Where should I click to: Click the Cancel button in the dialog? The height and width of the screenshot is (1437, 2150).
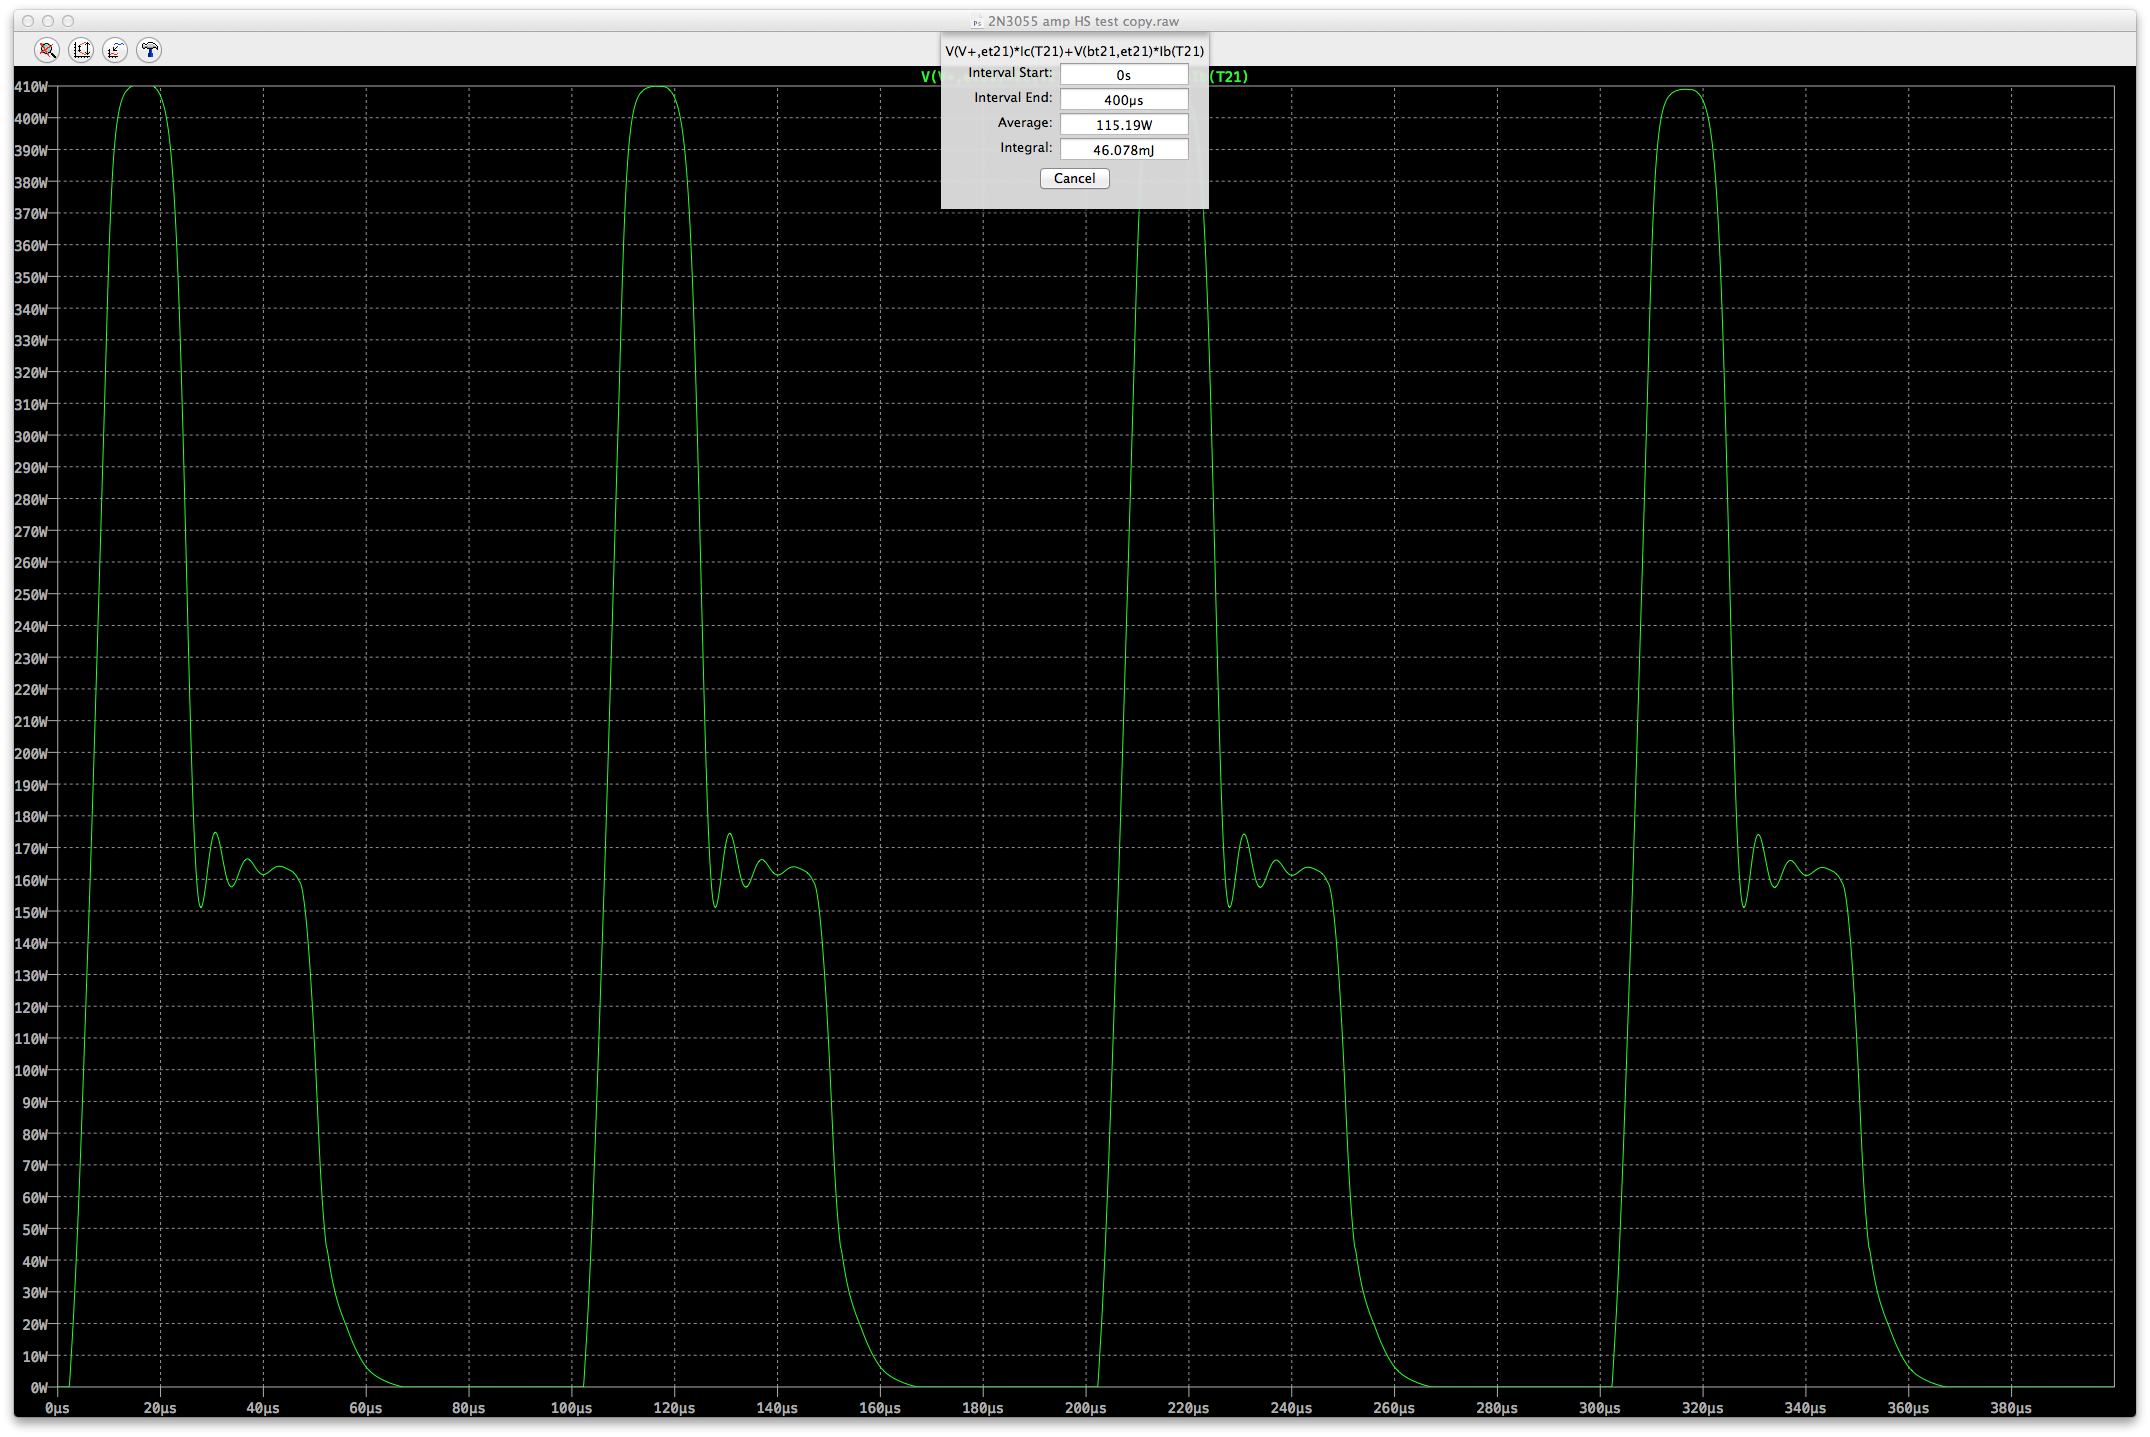click(x=1074, y=178)
